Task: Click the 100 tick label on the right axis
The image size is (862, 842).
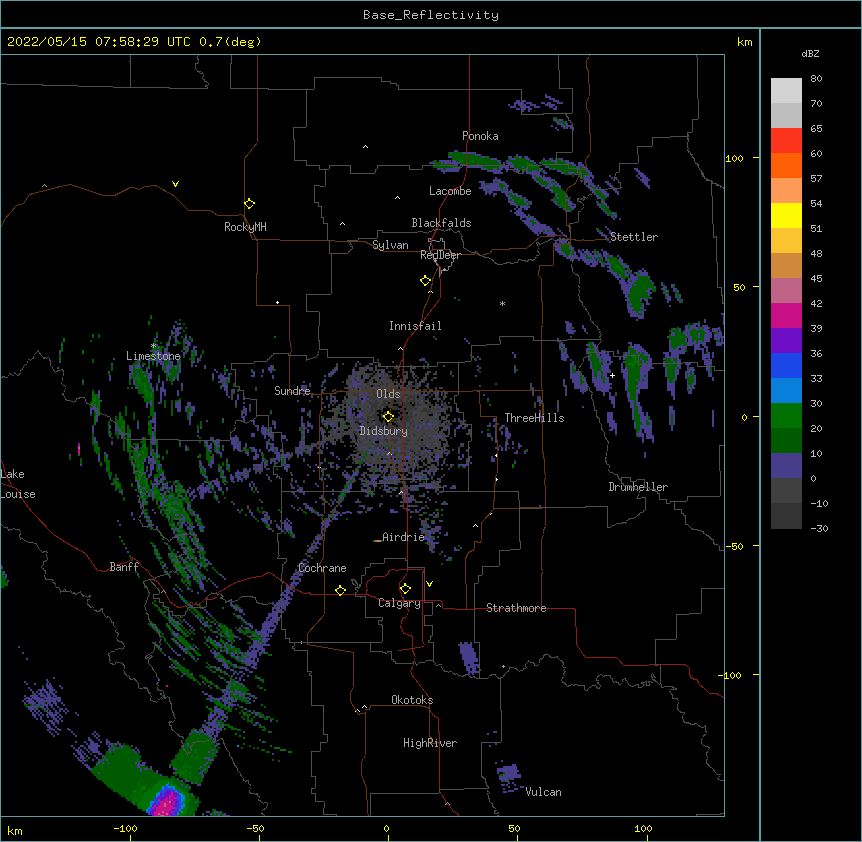Action: pyautogui.click(x=734, y=158)
